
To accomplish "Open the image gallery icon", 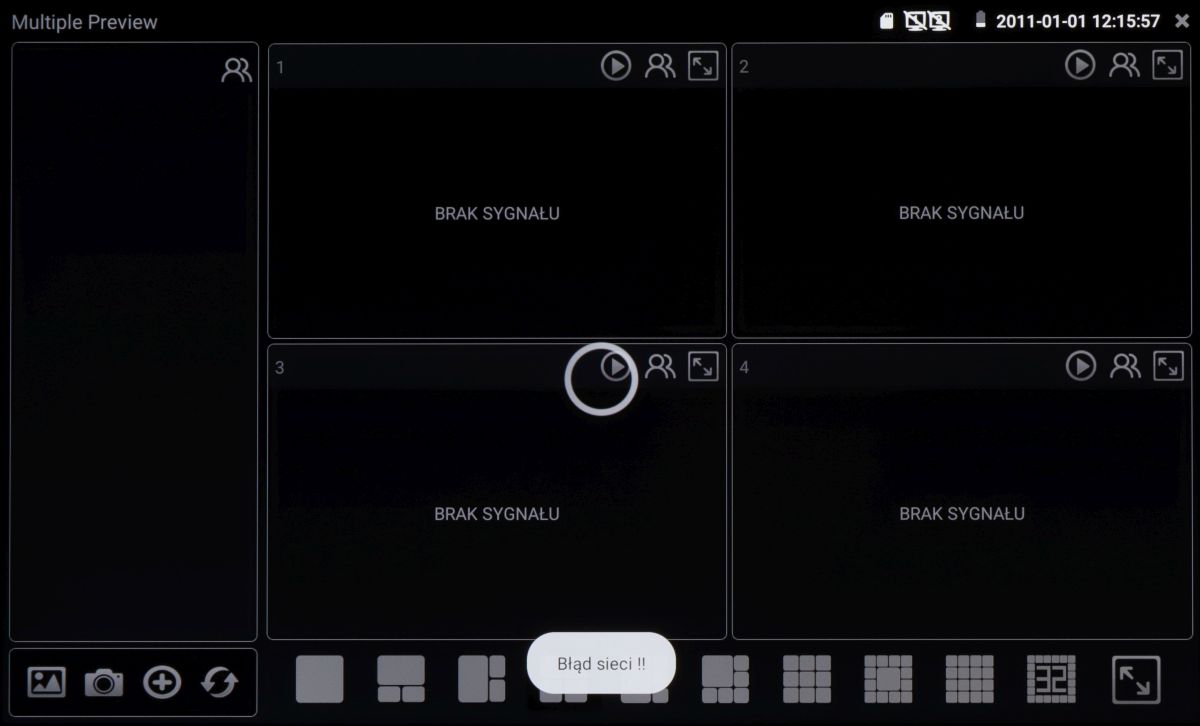I will (x=46, y=683).
